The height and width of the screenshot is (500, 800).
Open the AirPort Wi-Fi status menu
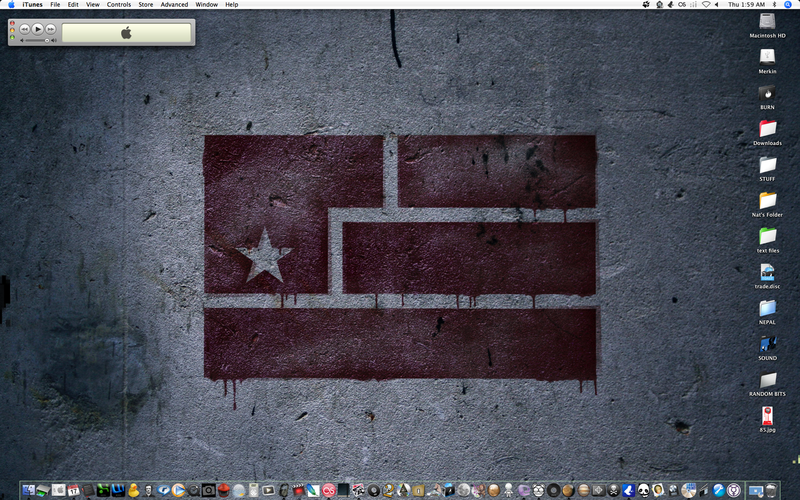click(706, 5)
